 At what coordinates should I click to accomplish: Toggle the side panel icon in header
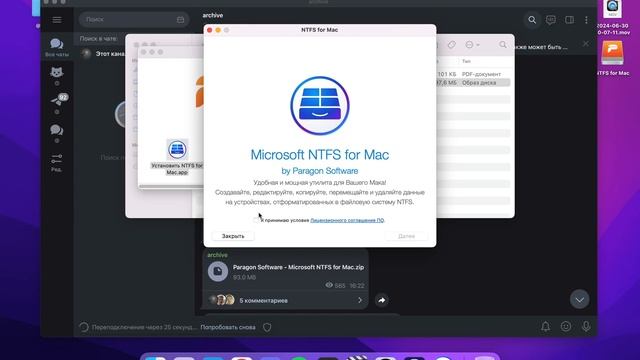tap(569, 20)
